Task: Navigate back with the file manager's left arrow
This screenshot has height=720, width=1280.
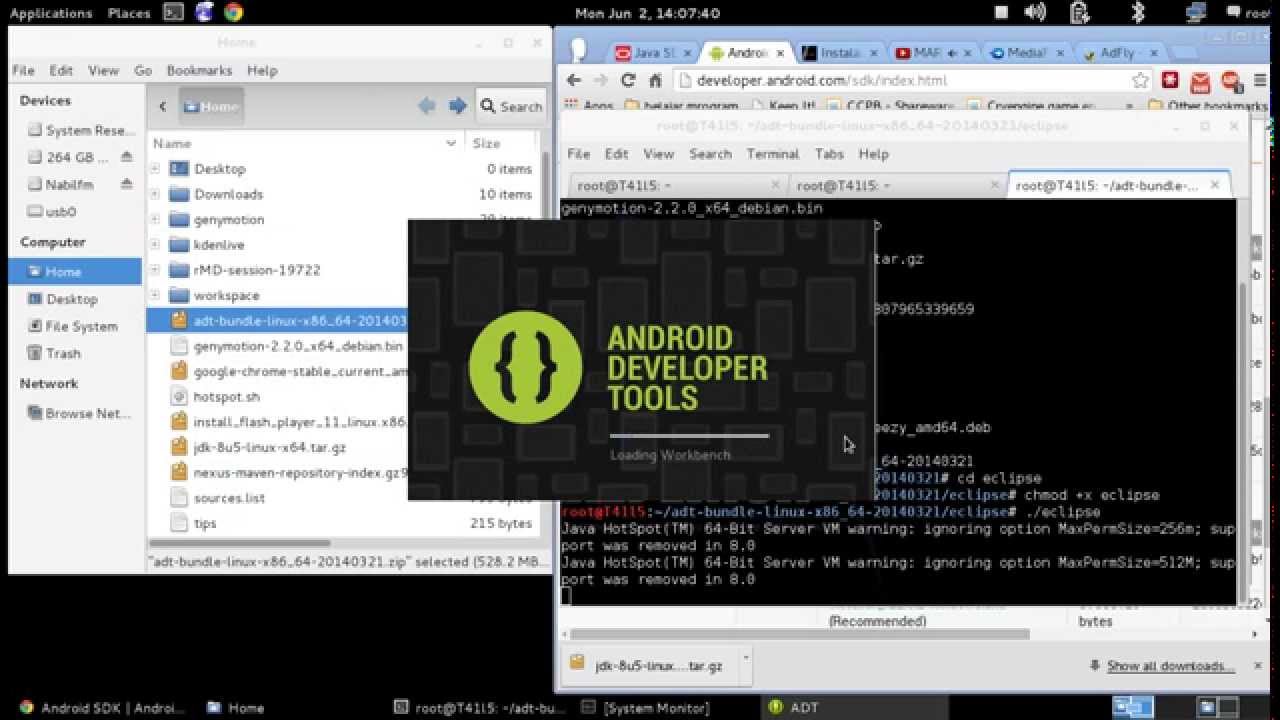Action: click(427, 106)
